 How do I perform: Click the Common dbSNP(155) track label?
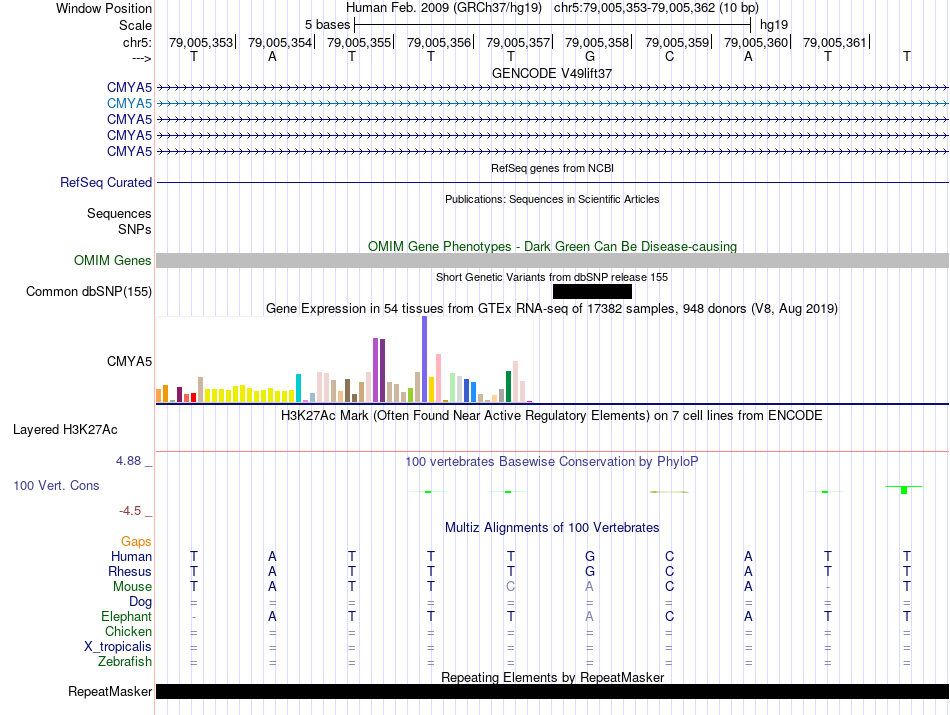pyautogui.click(x=88, y=292)
